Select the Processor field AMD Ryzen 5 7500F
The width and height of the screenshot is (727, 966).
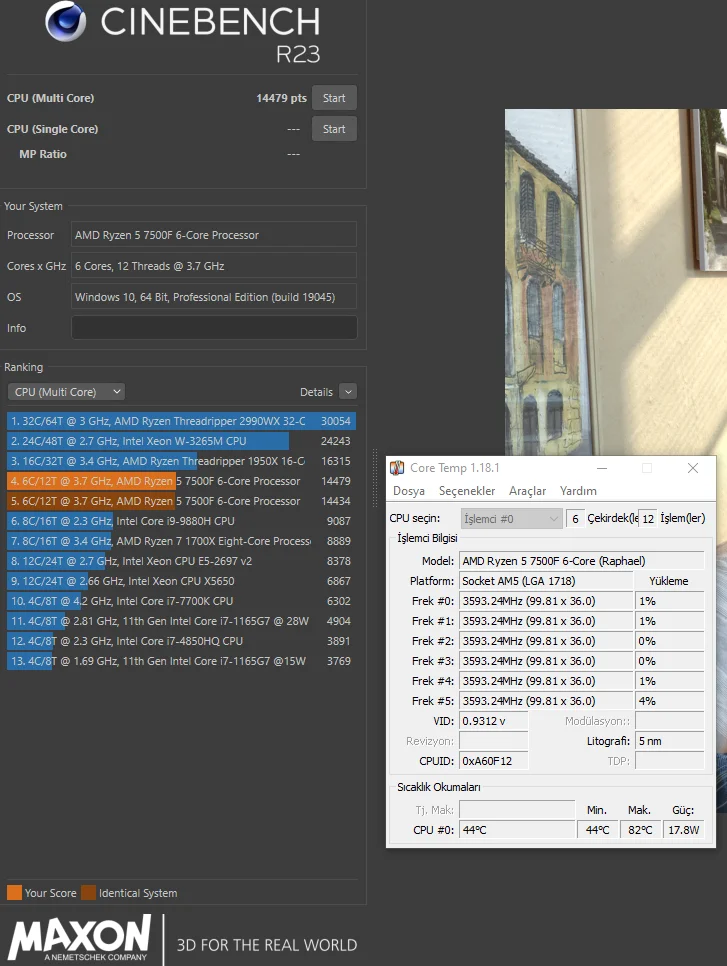tap(214, 235)
